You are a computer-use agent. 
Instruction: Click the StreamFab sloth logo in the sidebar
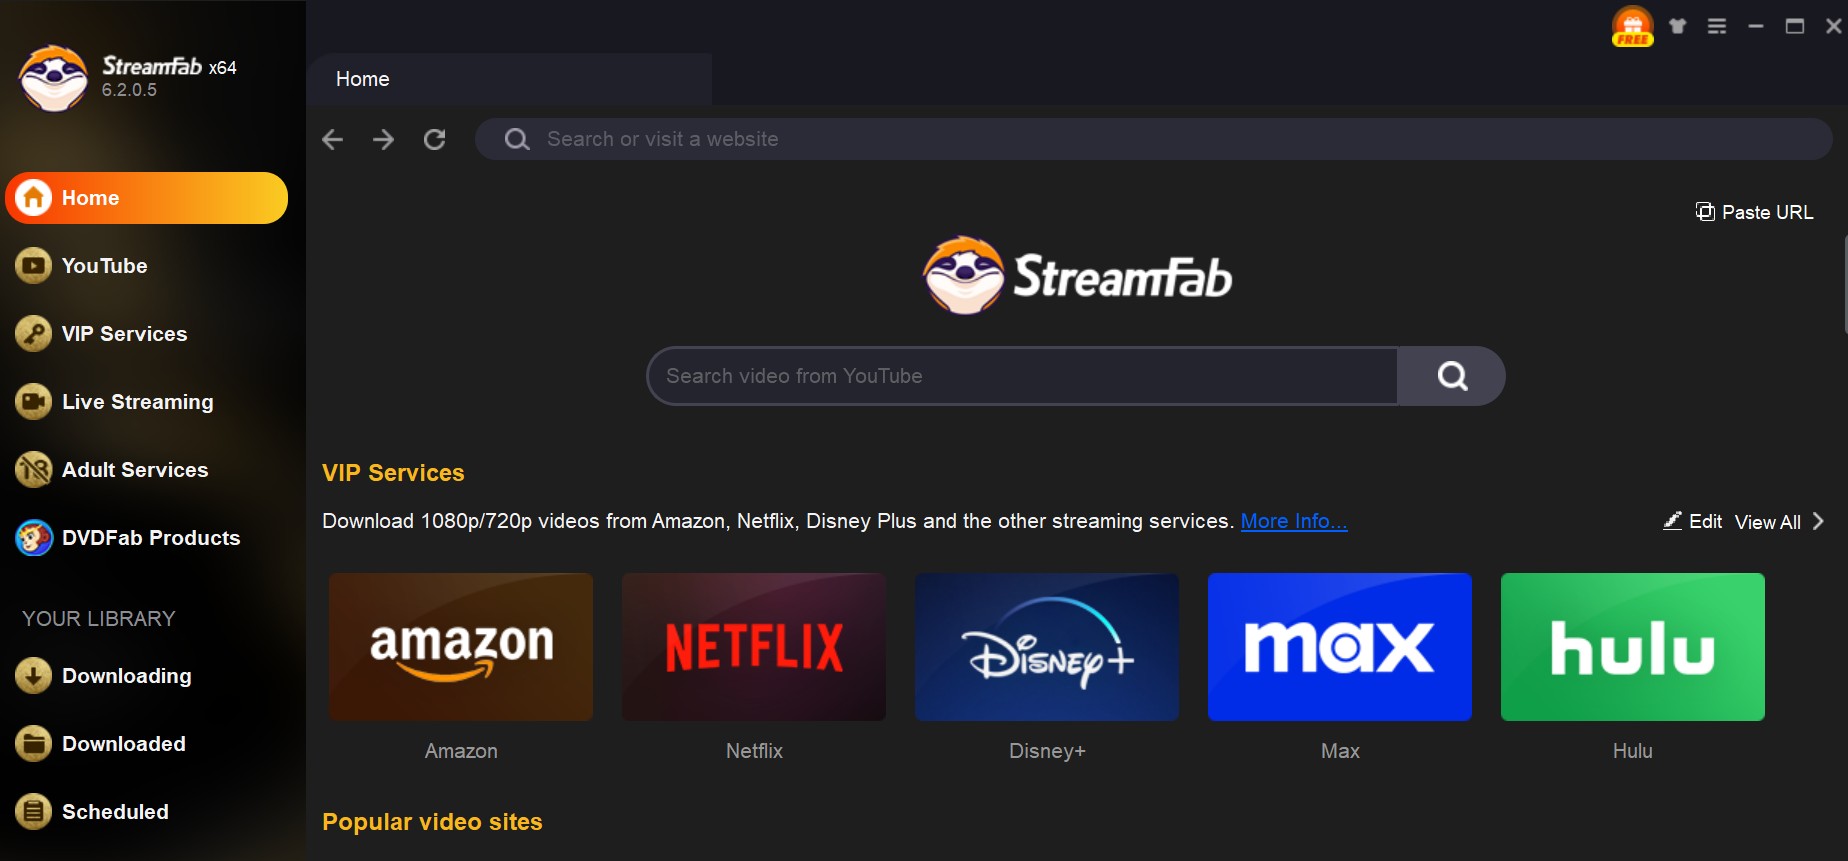tap(54, 78)
